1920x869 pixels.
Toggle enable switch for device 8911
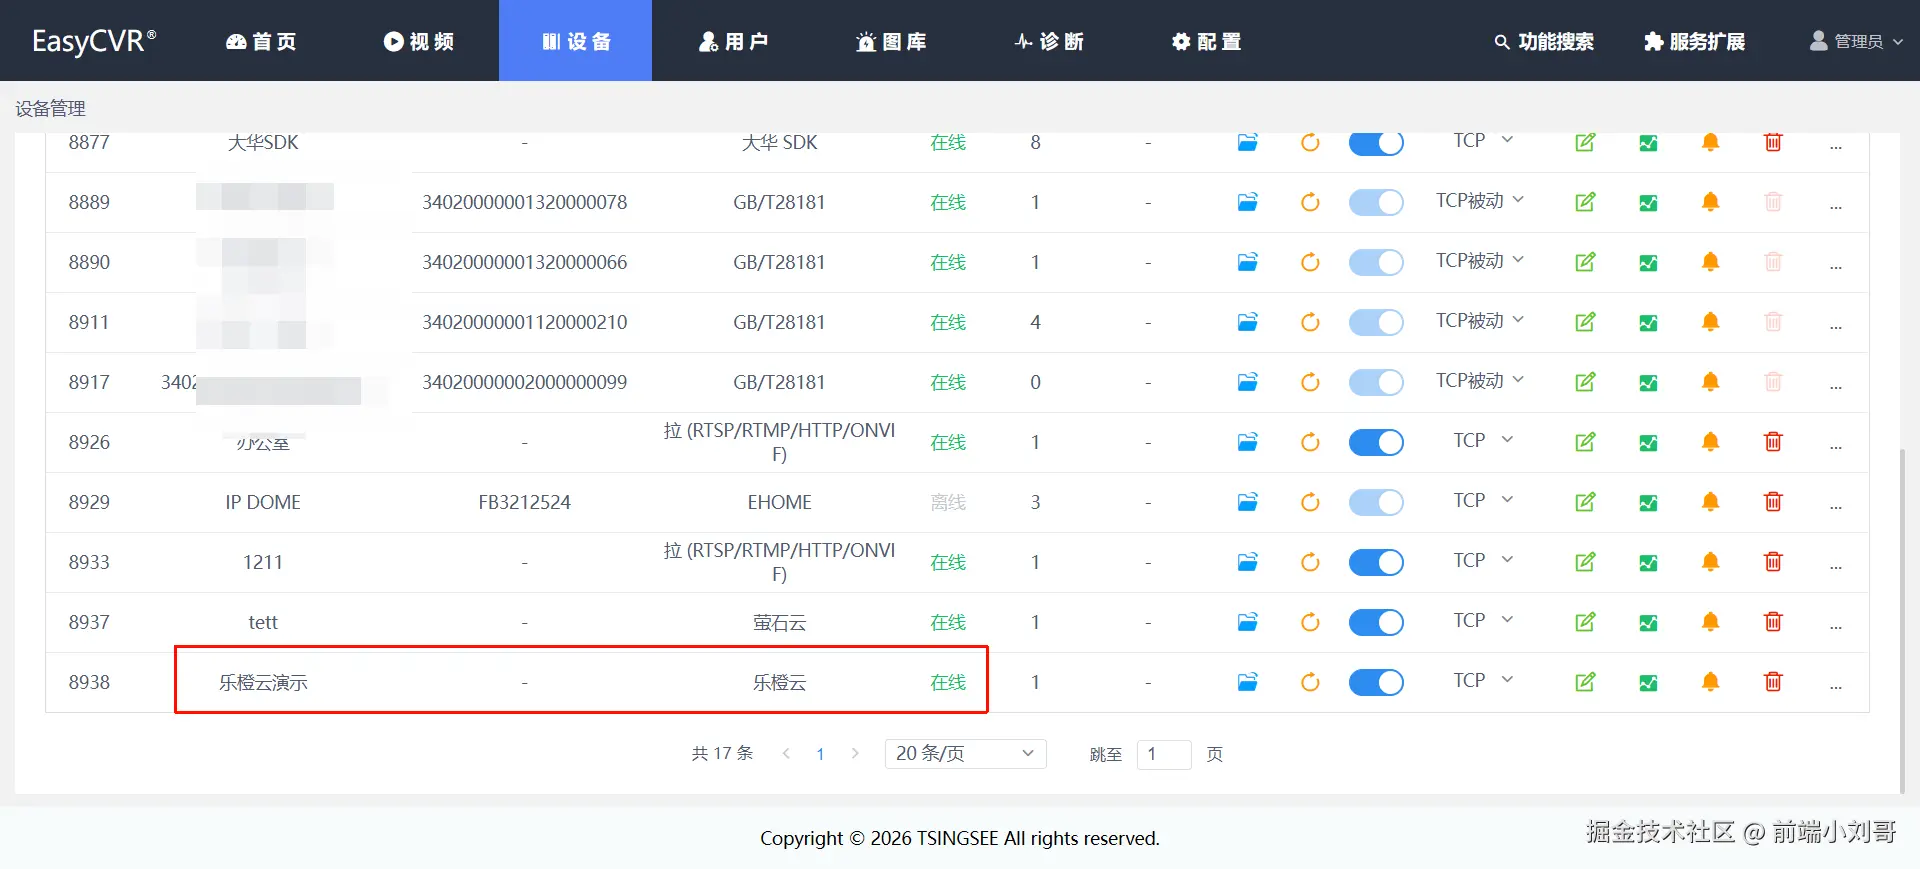tap(1376, 322)
